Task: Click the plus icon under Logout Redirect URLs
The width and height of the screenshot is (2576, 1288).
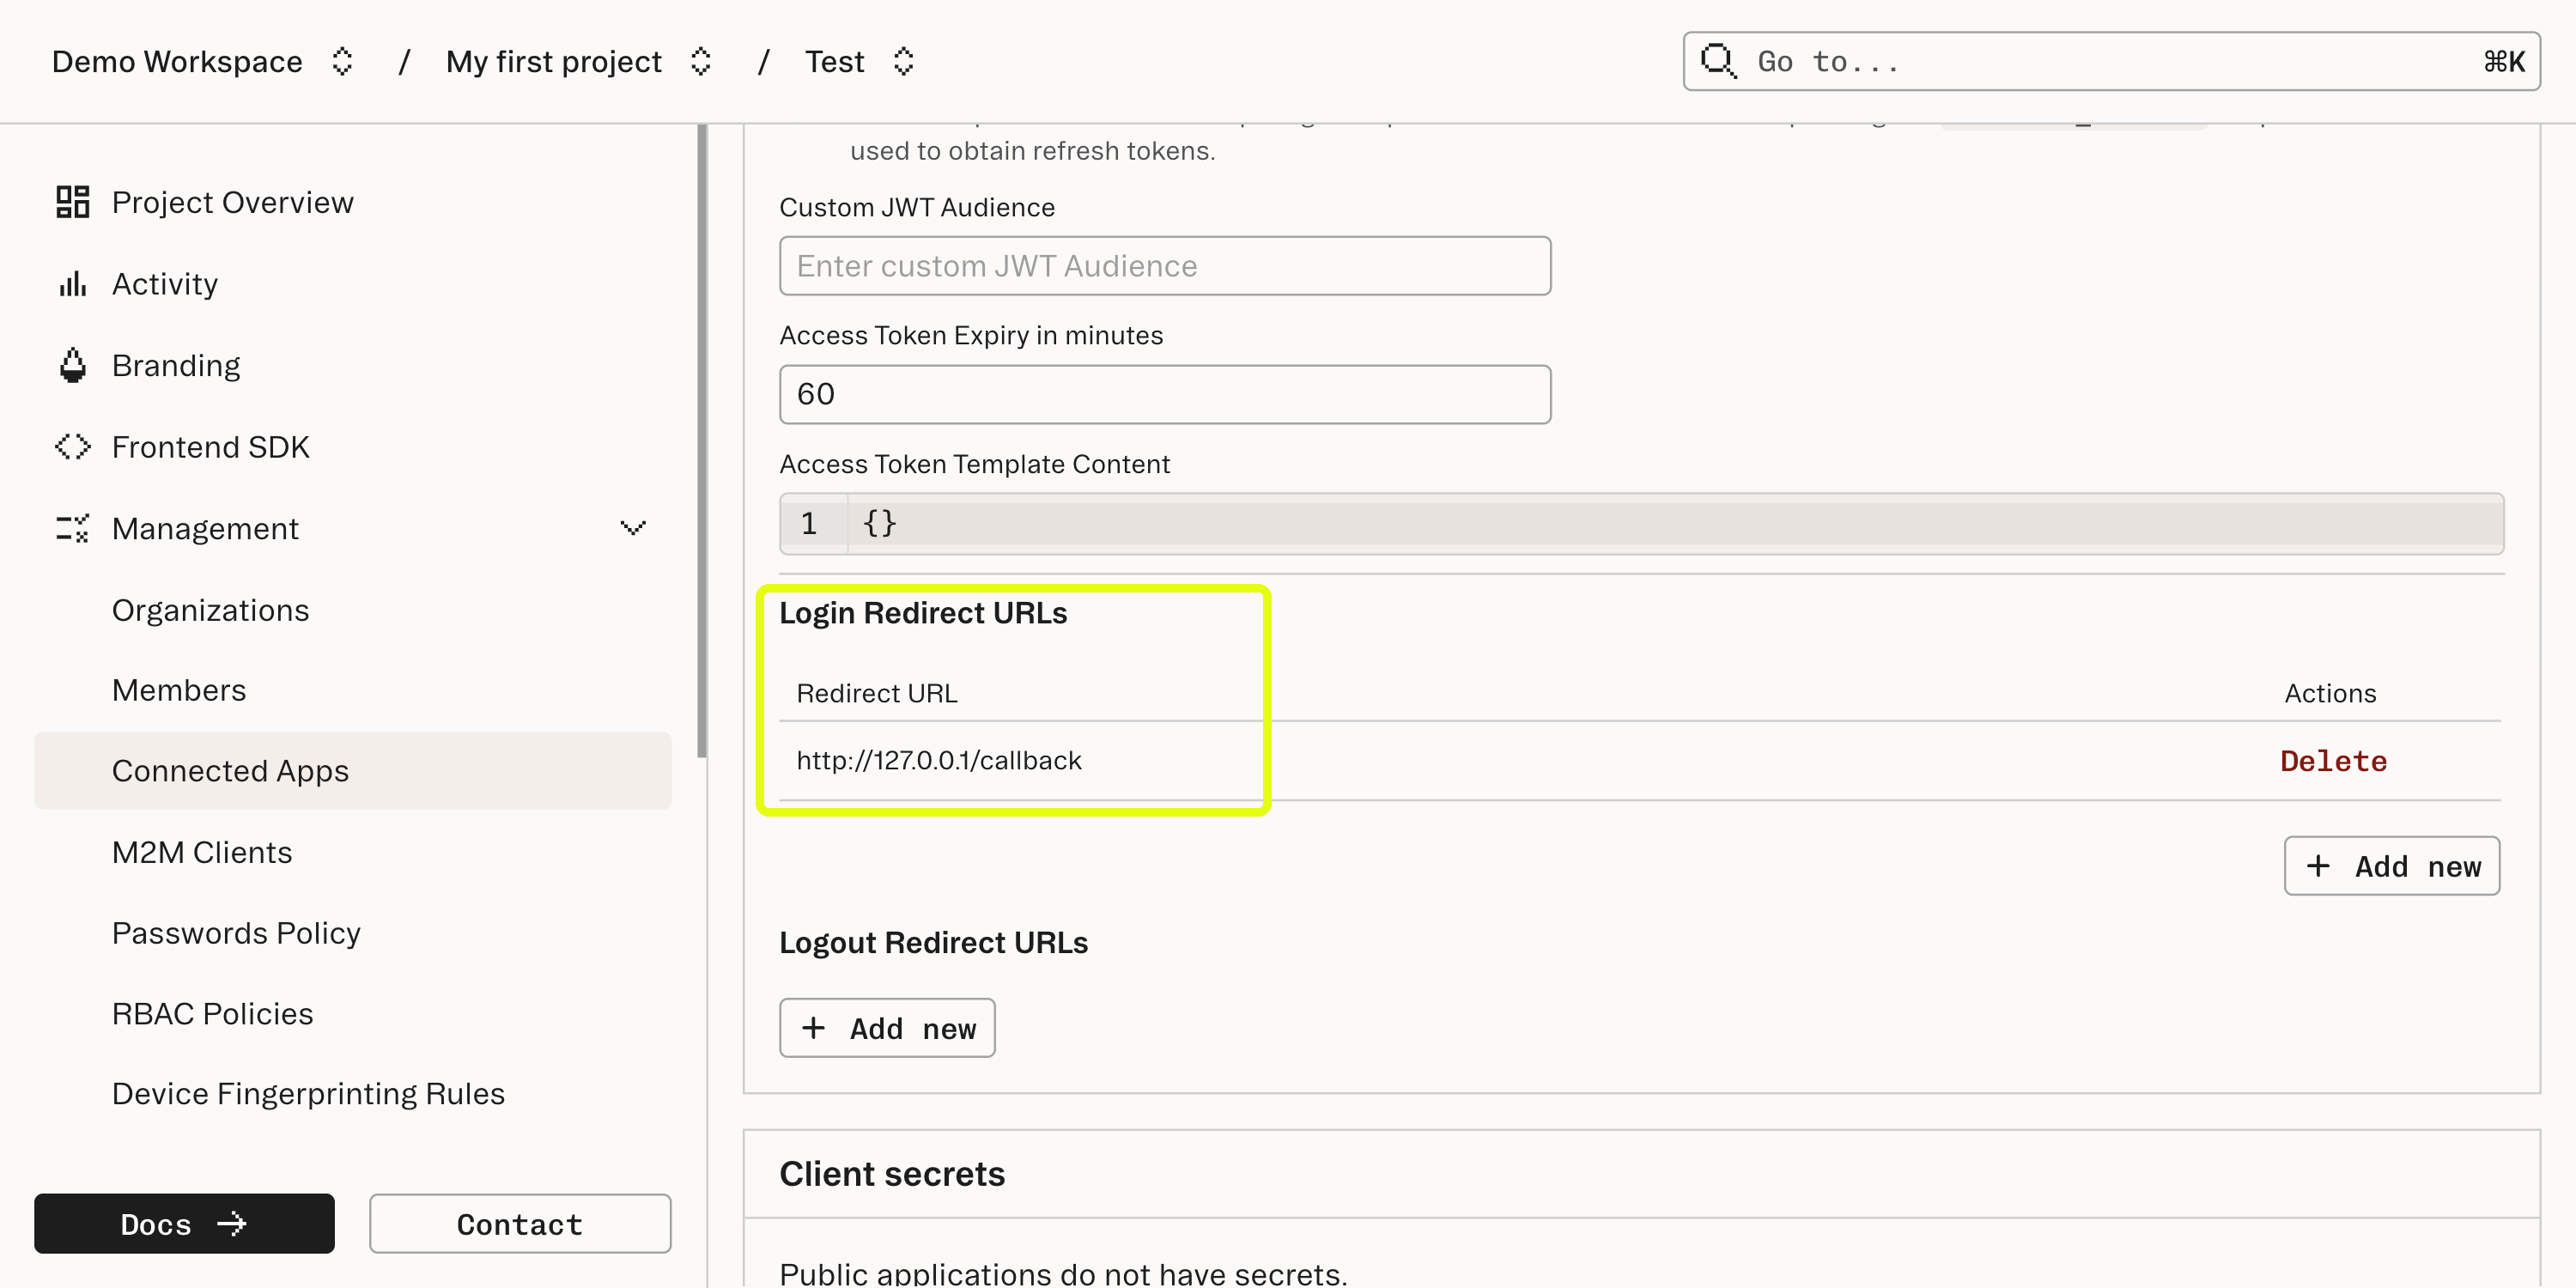Action: tap(814, 1027)
